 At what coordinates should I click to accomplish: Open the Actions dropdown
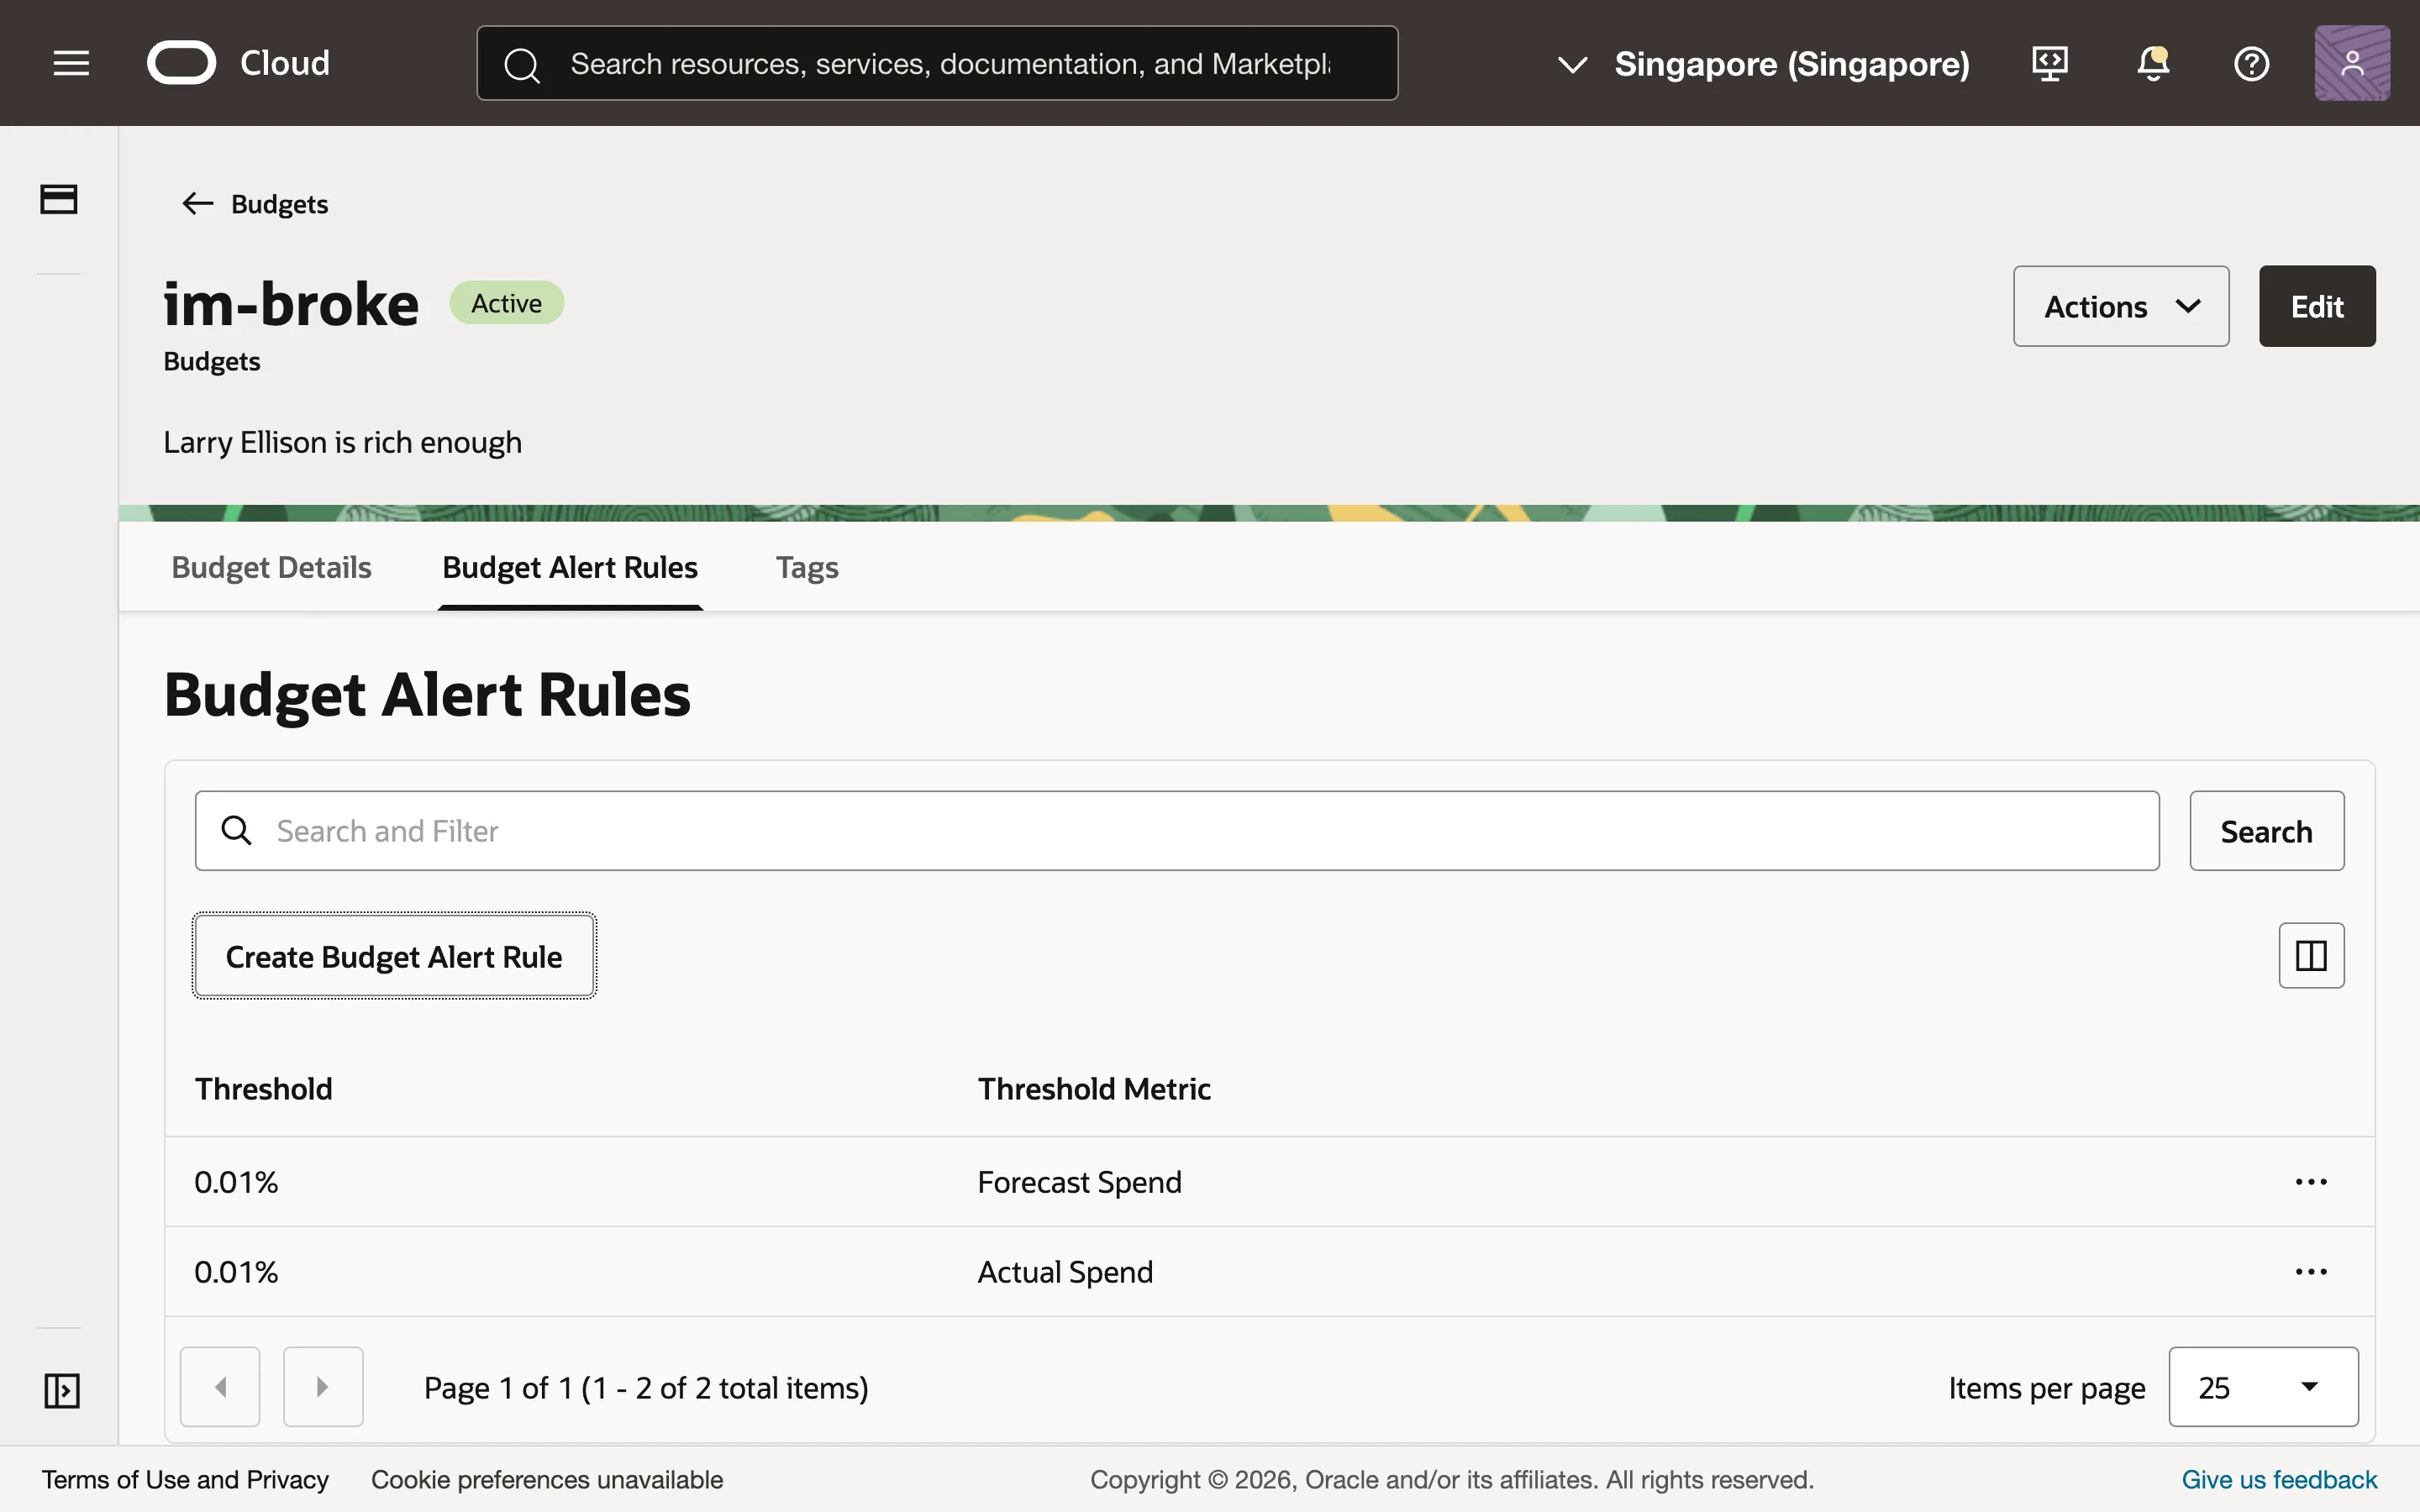(2120, 306)
